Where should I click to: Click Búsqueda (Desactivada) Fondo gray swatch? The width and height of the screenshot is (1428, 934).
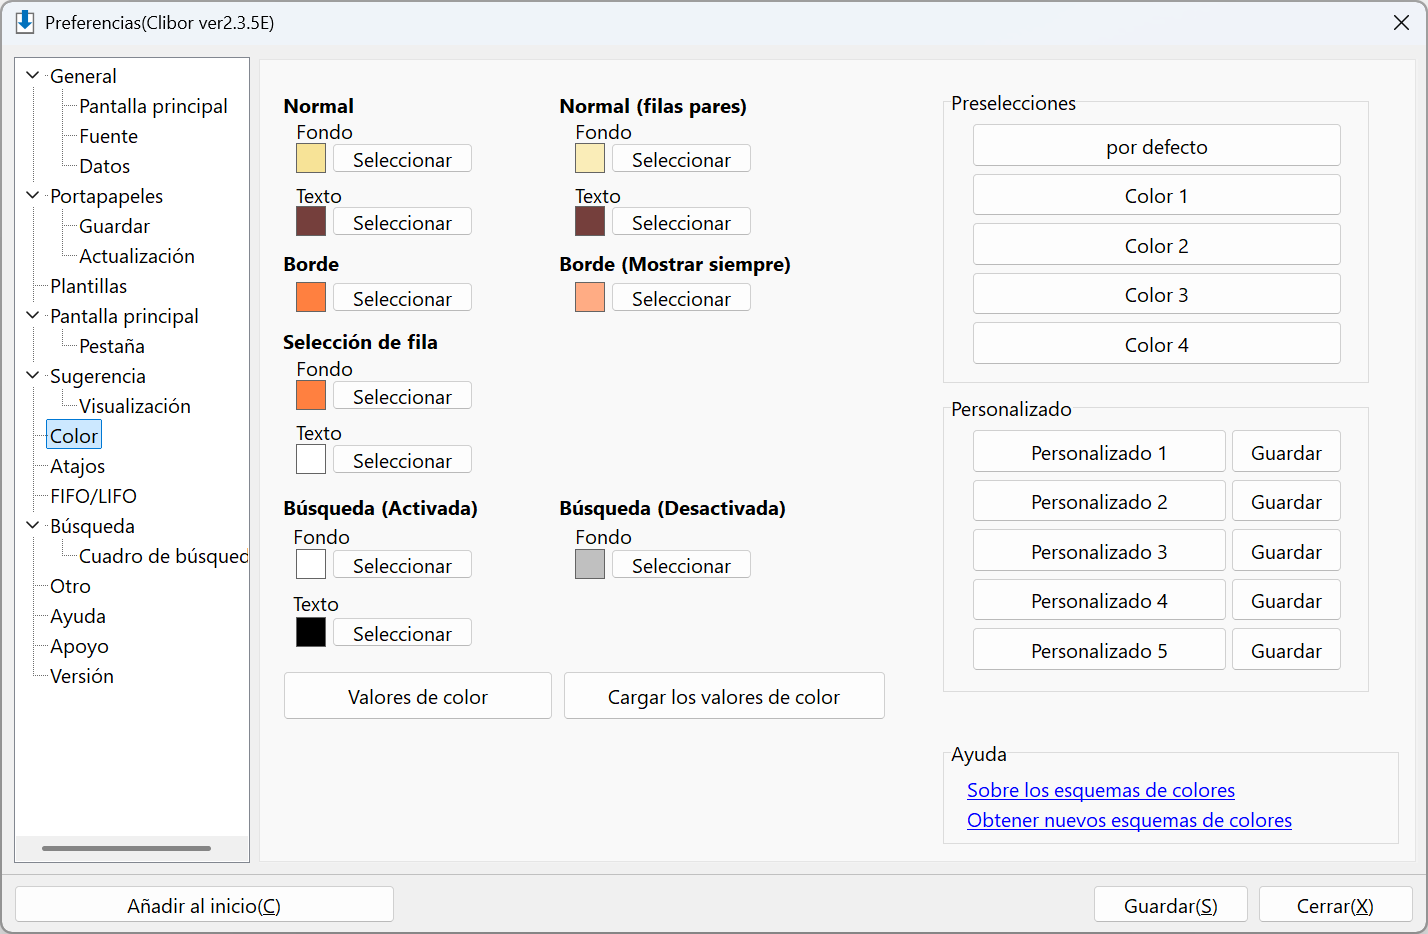click(590, 564)
